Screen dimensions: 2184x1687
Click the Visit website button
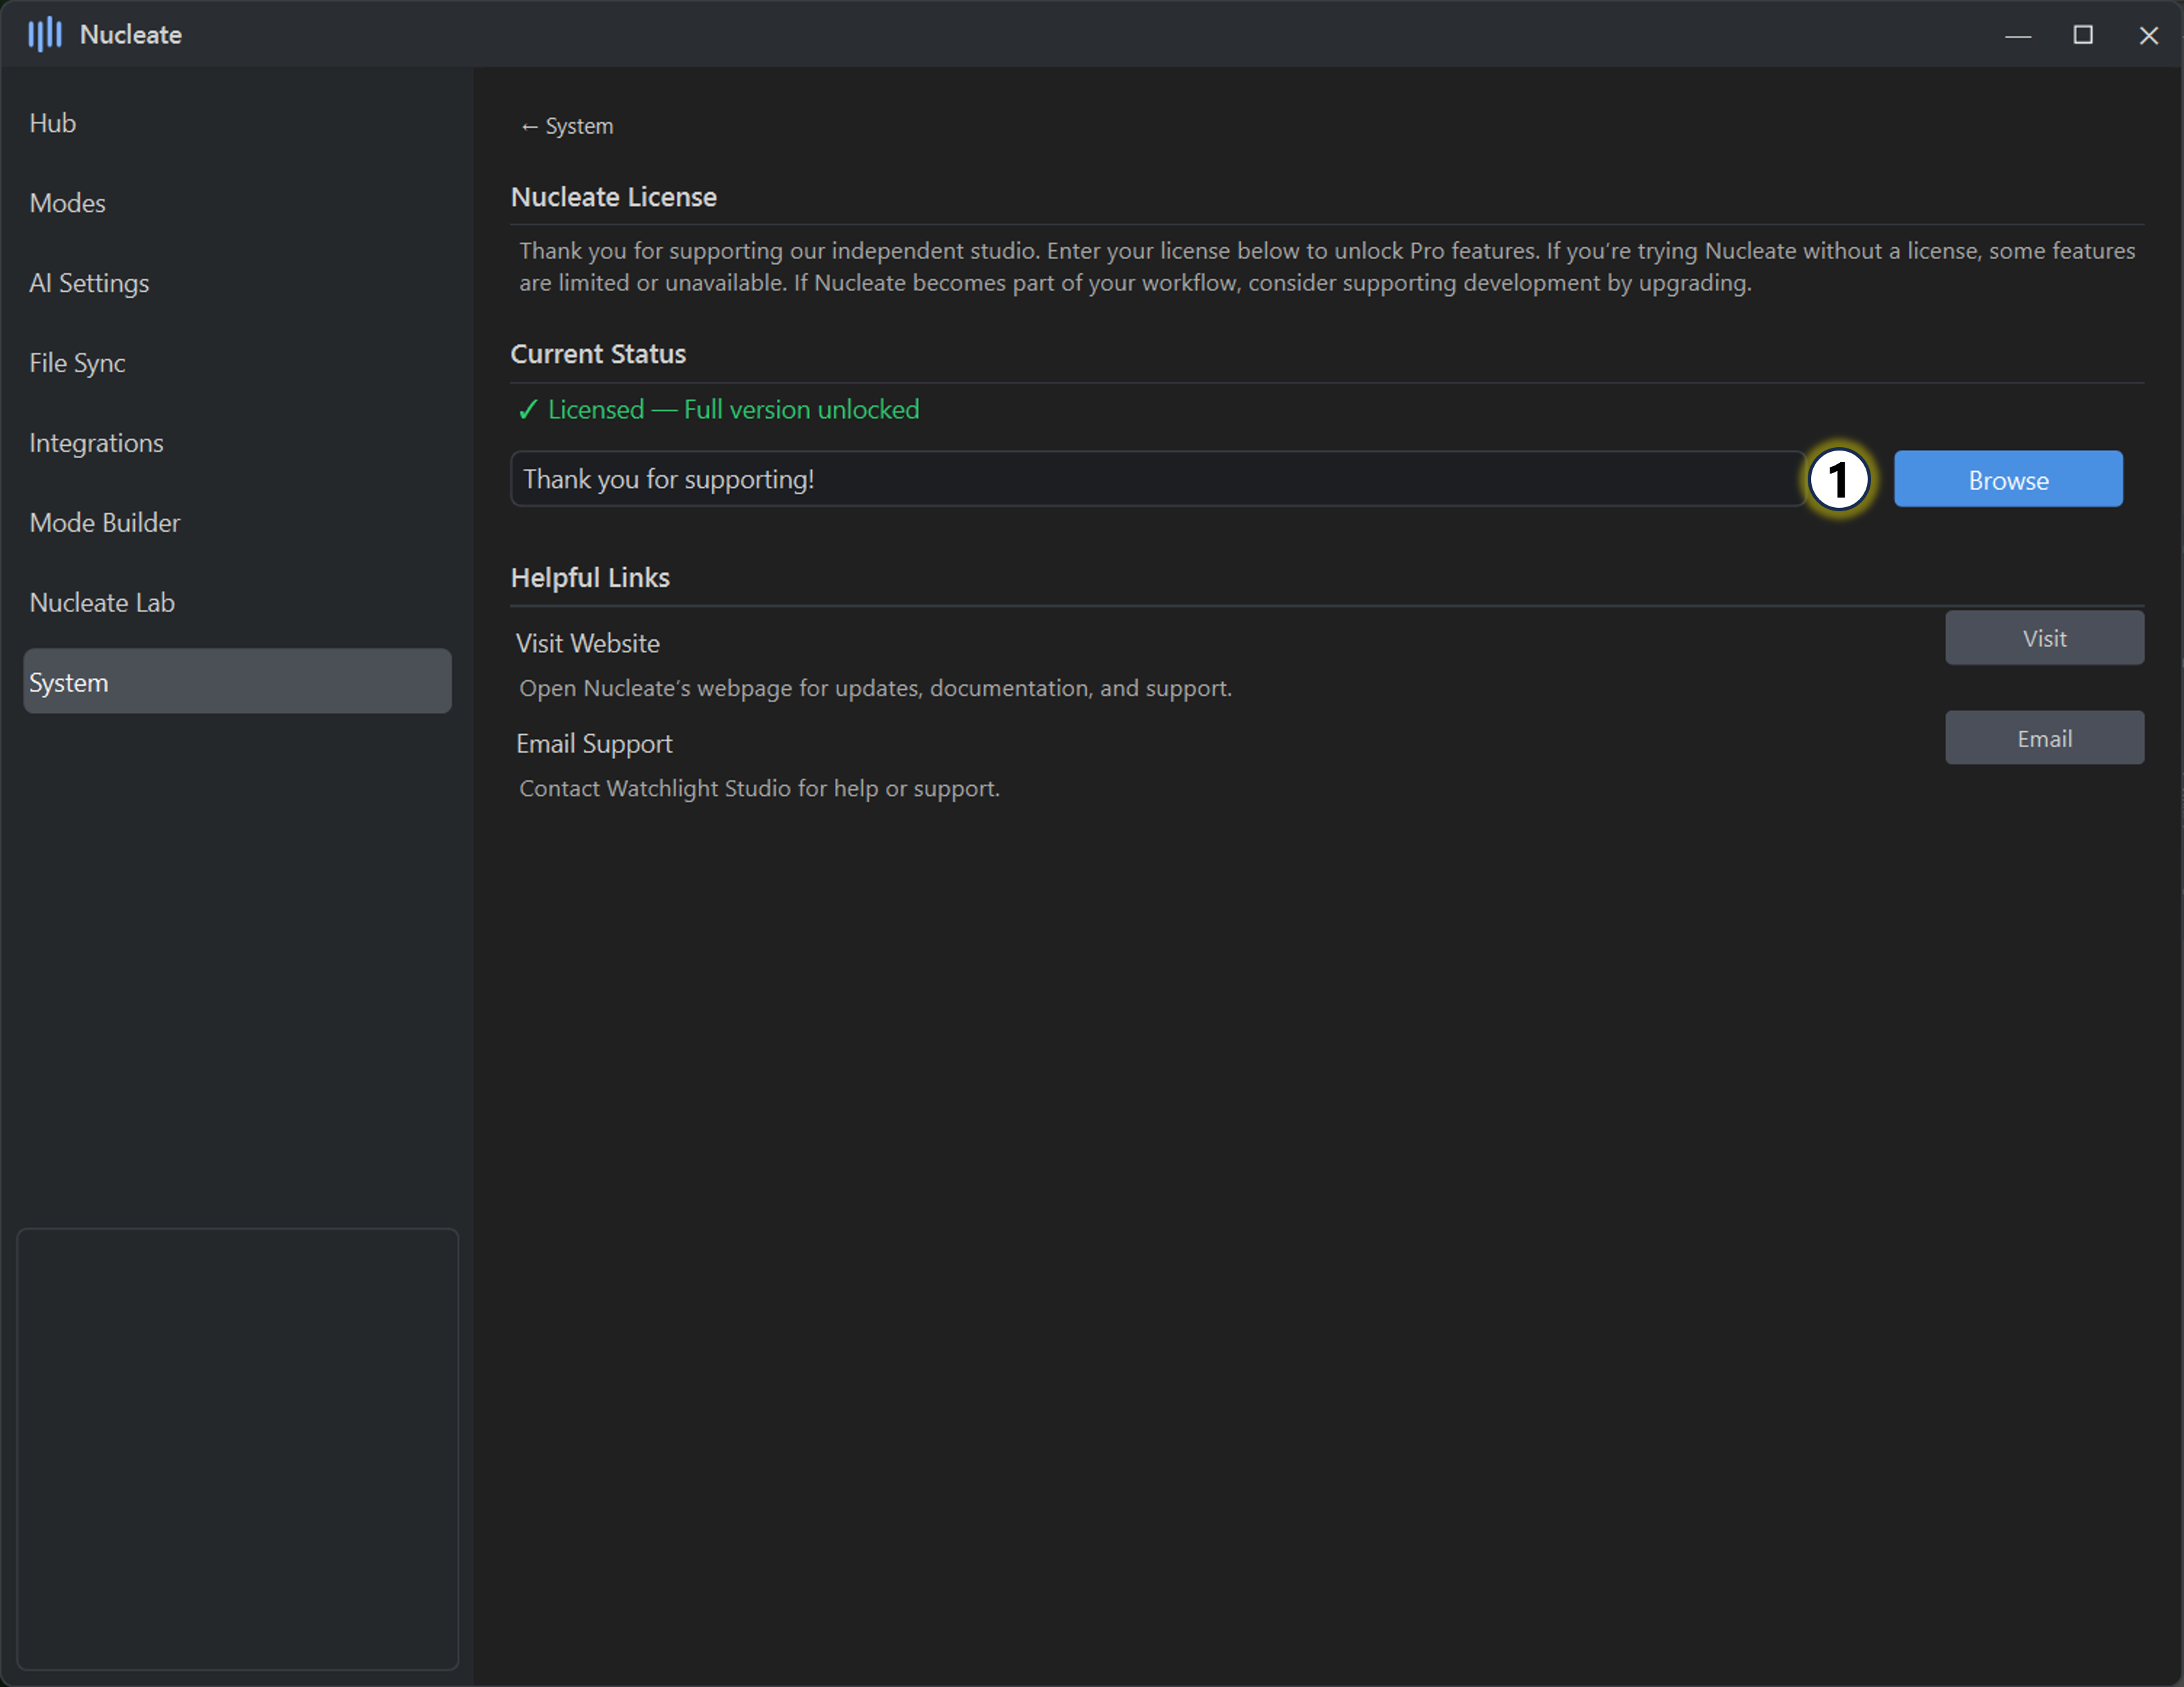tap(2043, 638)
